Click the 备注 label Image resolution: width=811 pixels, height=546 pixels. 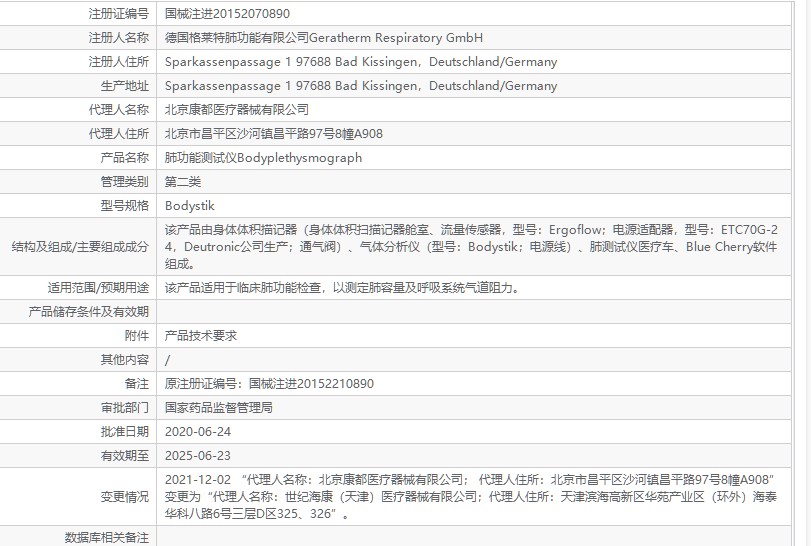pyautogui.click(x=137, y=384)
